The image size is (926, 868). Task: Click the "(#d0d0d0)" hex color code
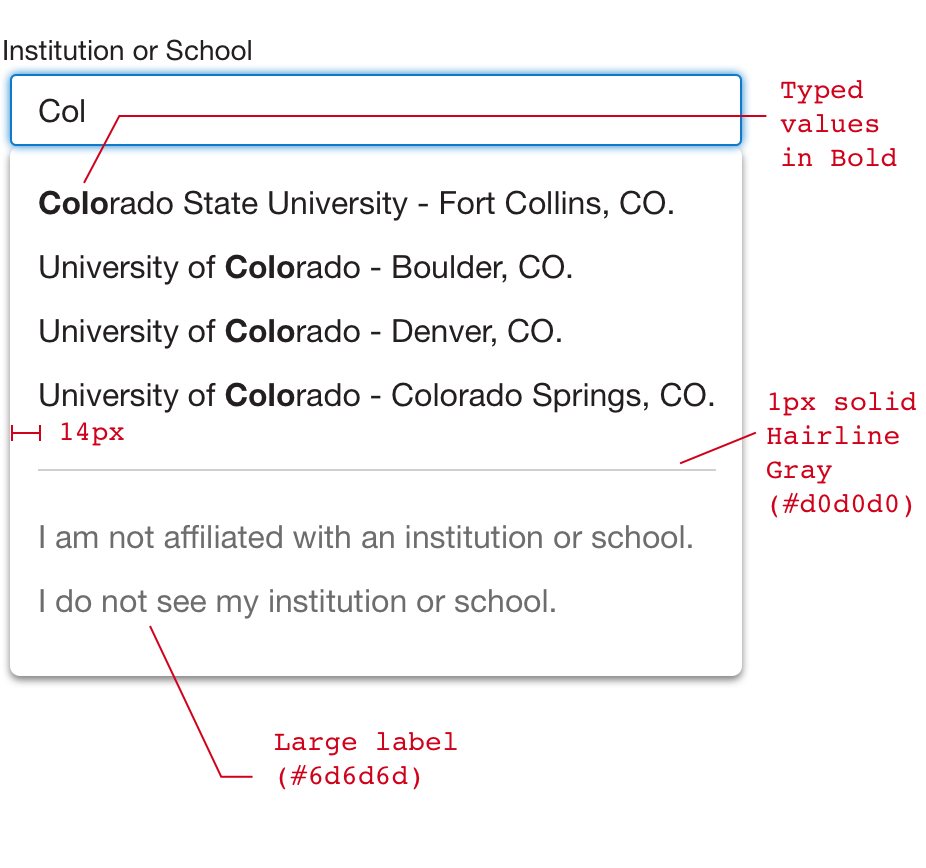click(x=840, y=505)
